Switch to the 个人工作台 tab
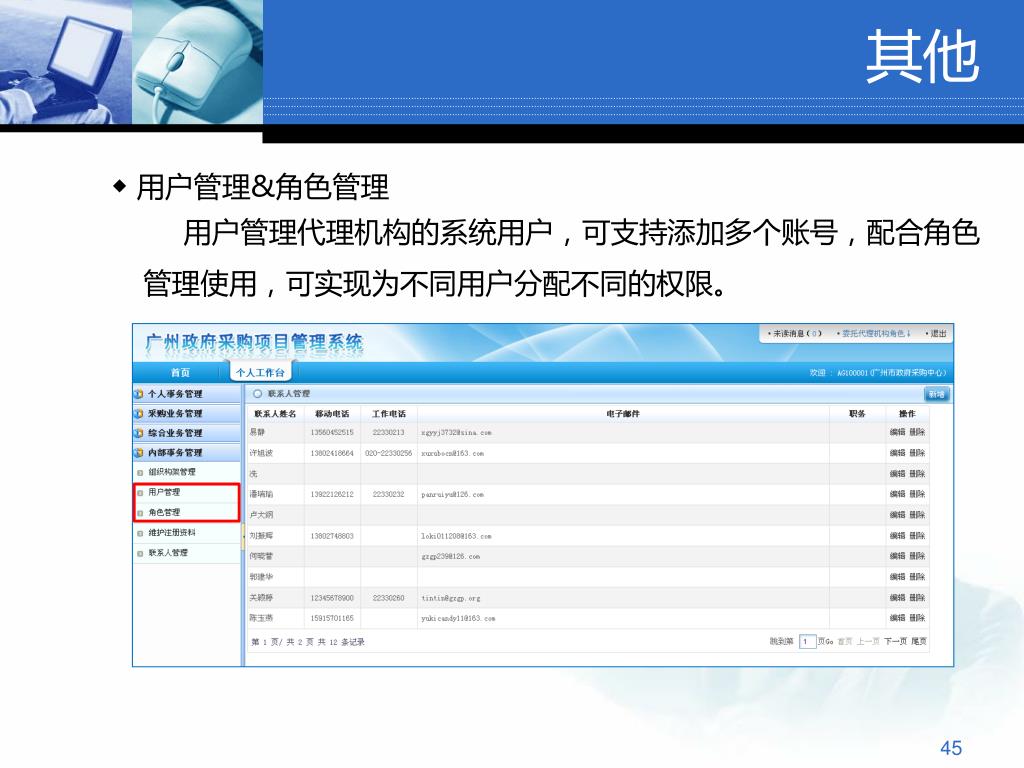This screenshot has width=1024, height=768. (x=261, y=372)
